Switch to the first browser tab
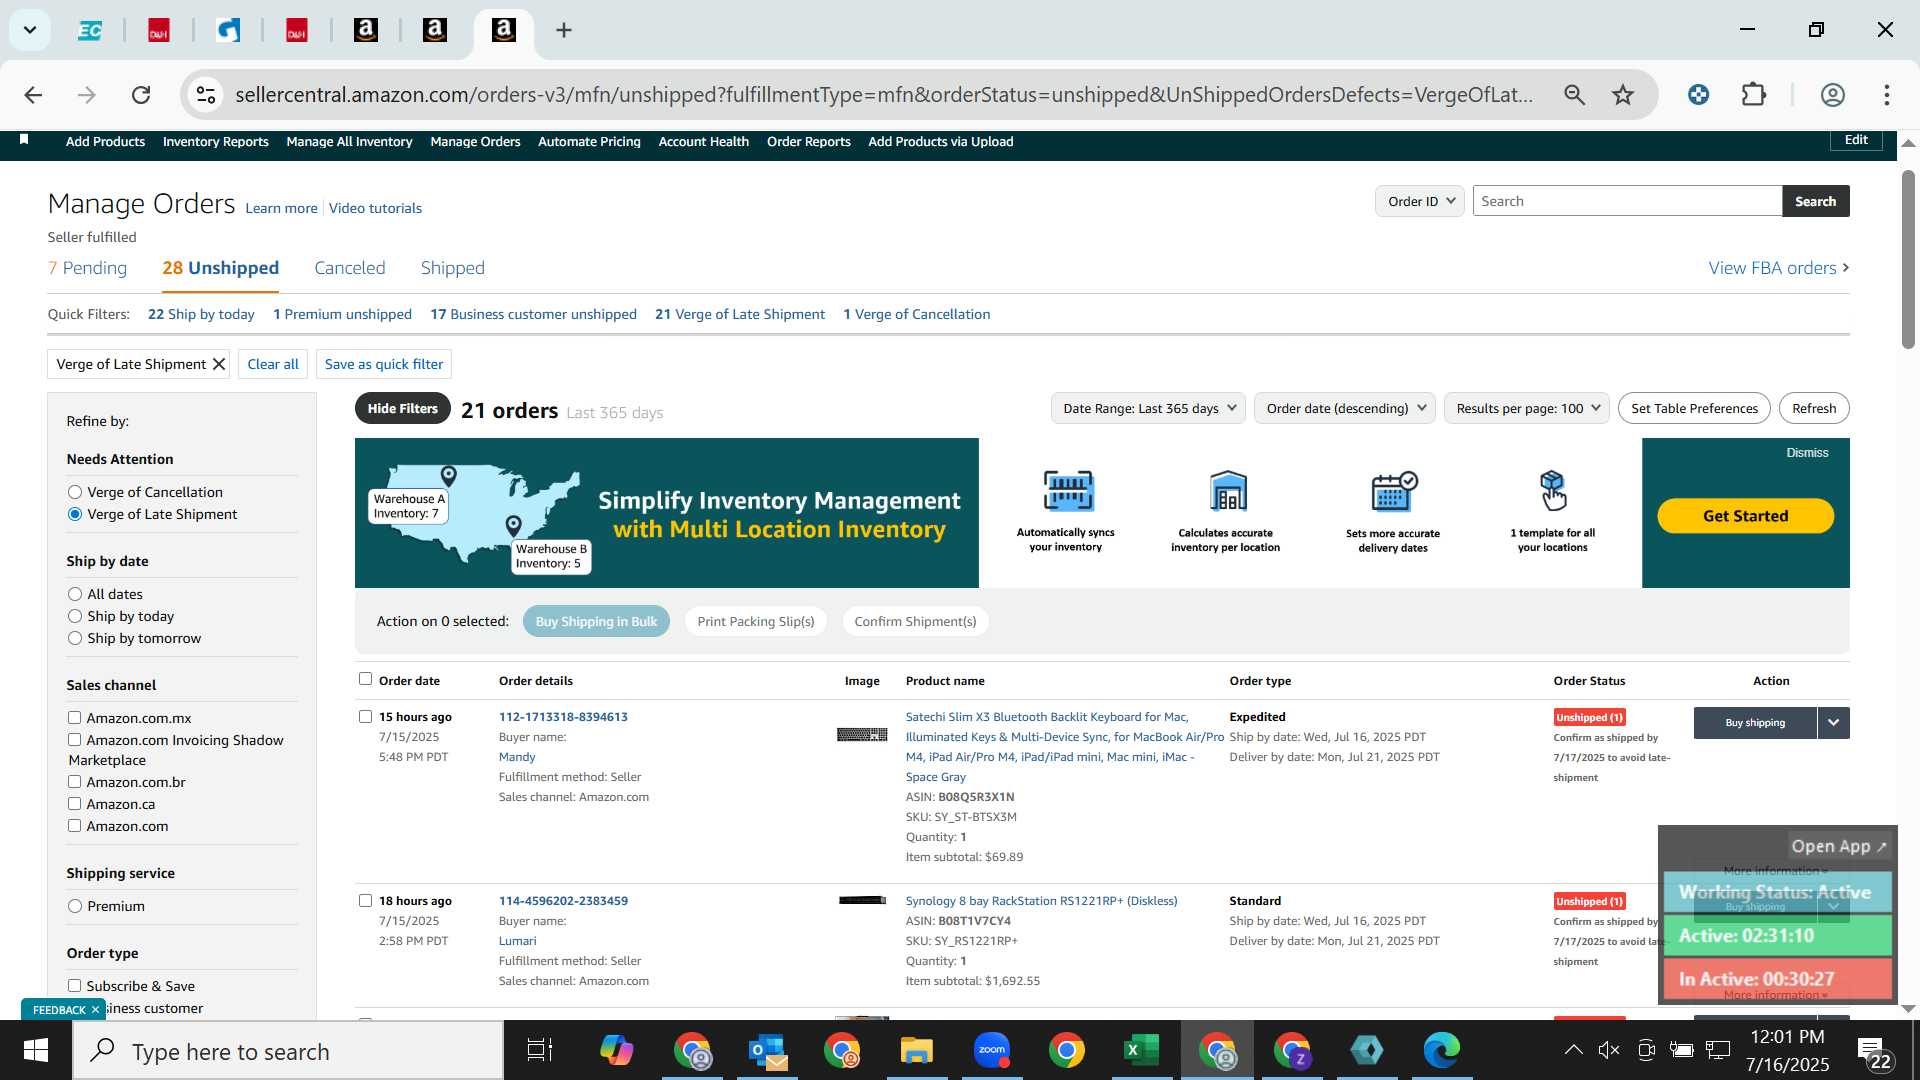The width and height of the screenshot is (1920, 1080). click(90, 30)
